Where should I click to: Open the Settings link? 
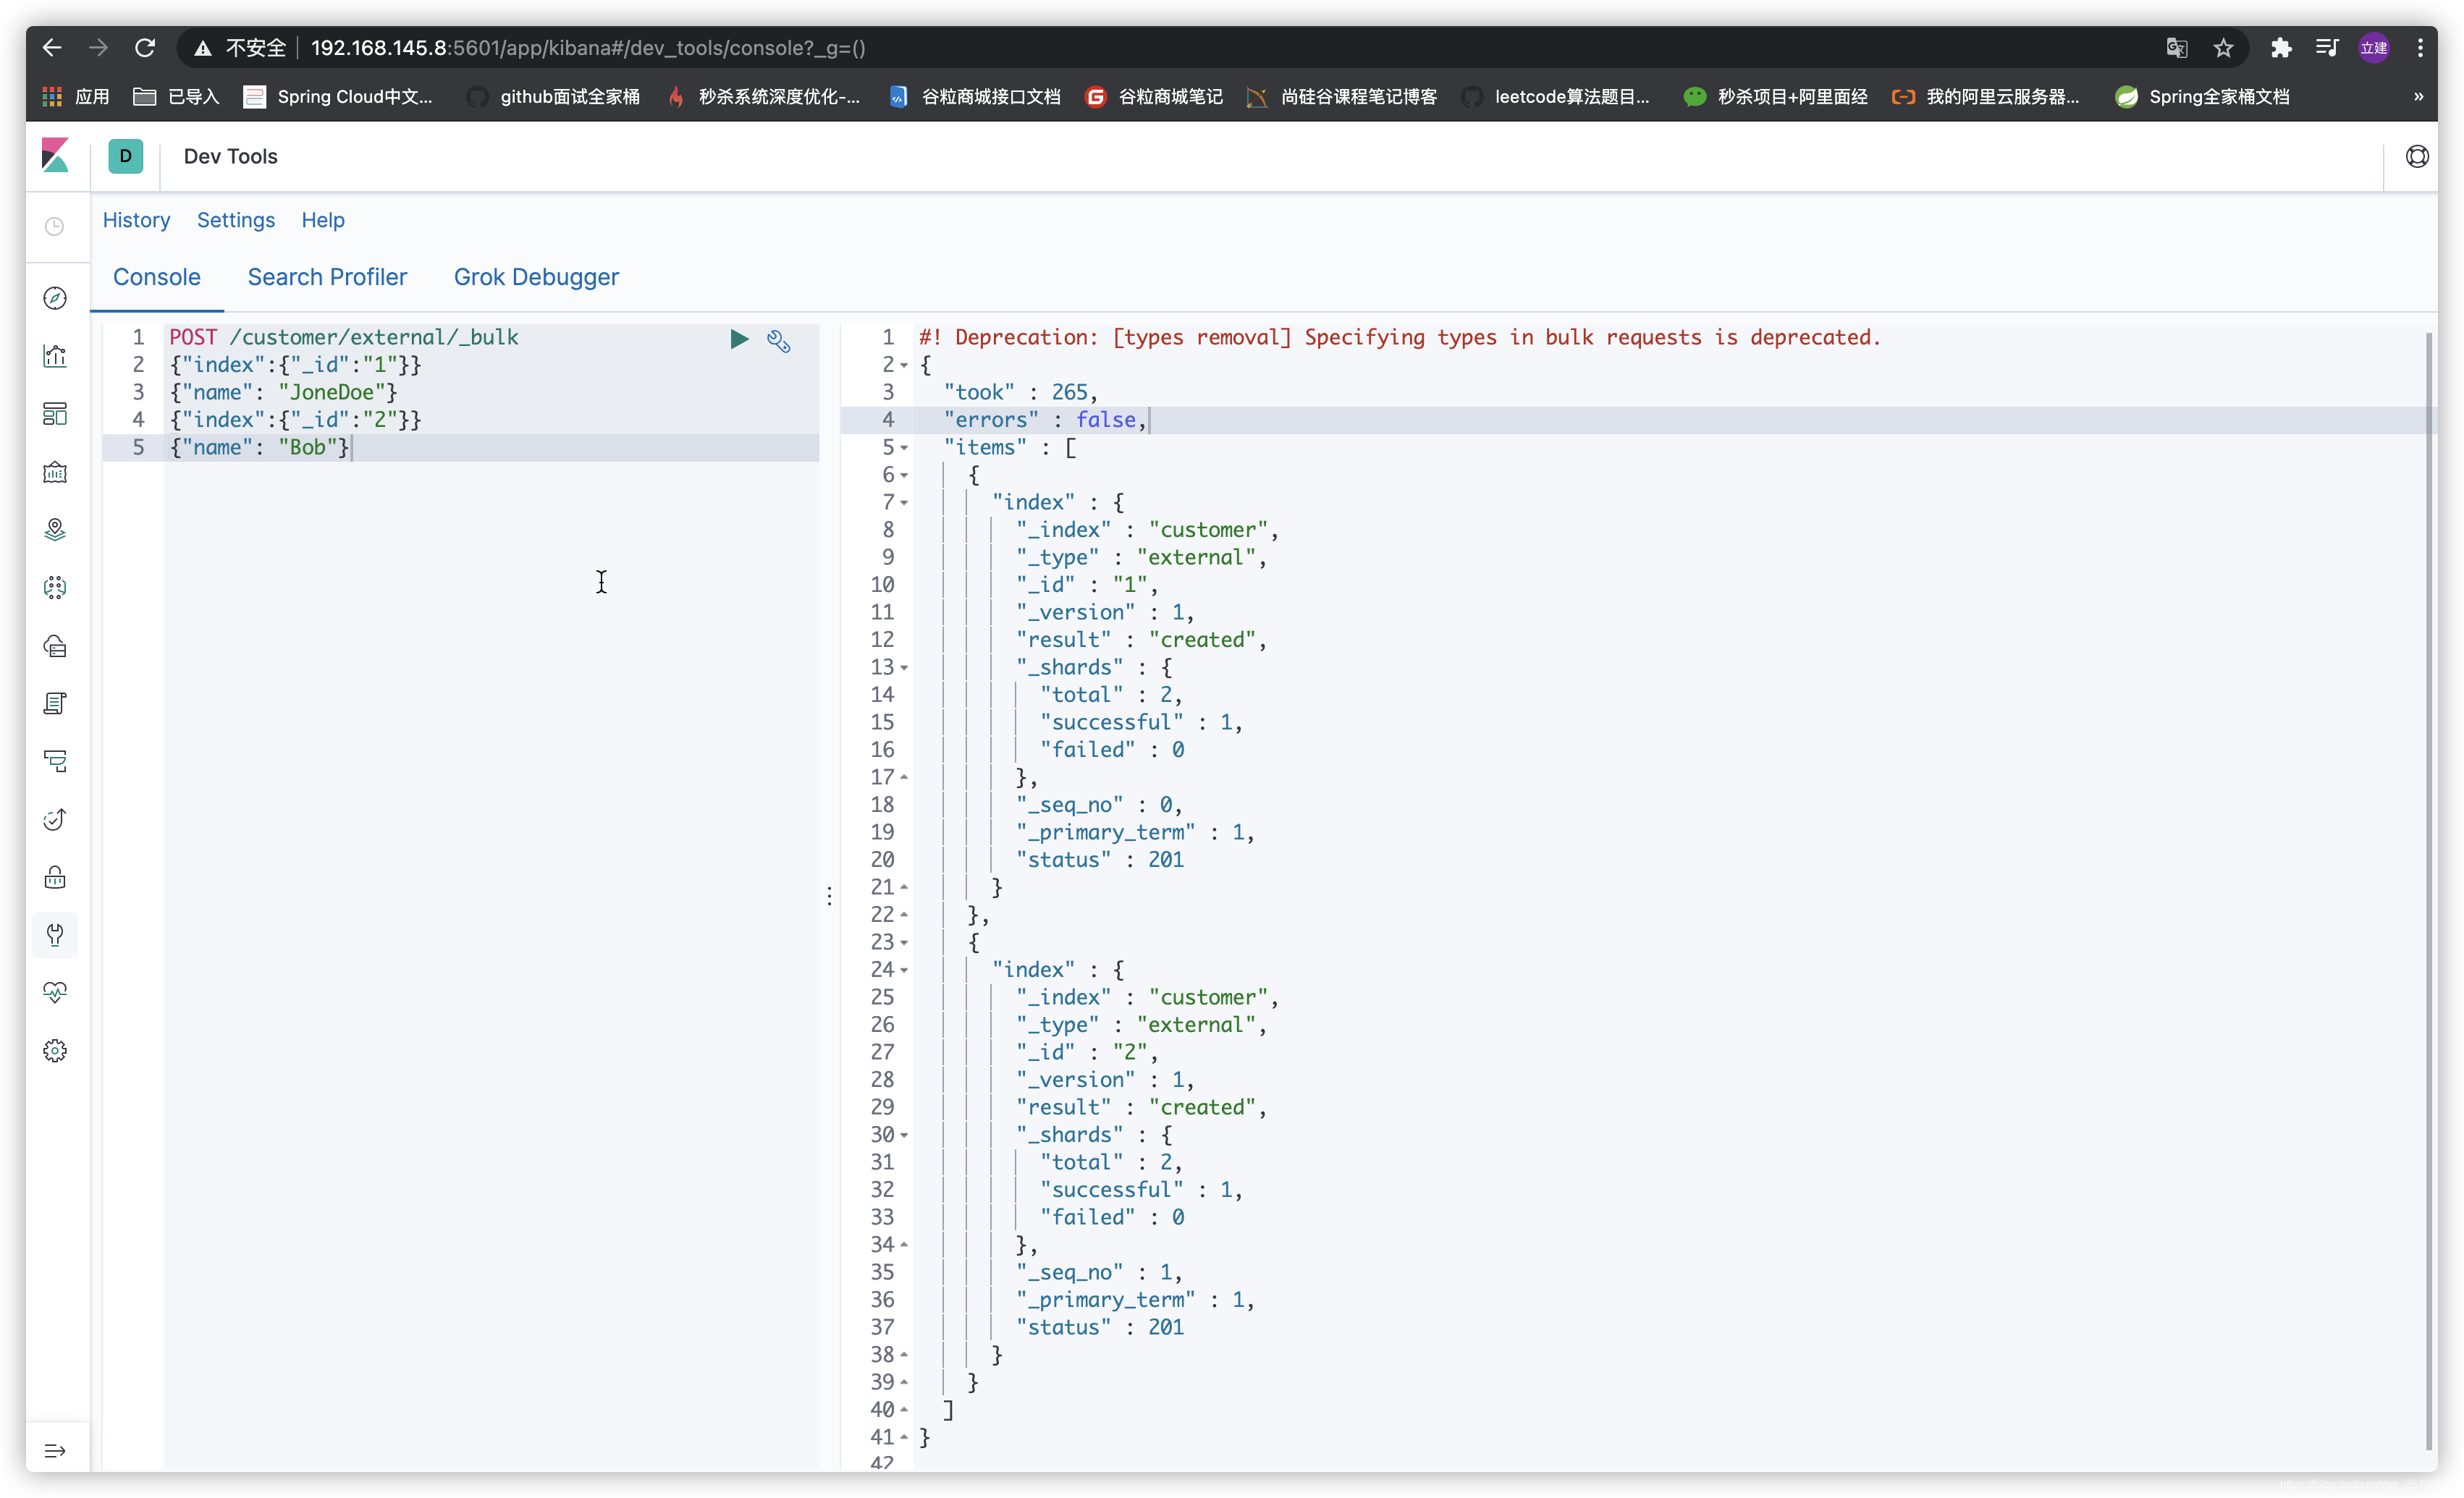(235, 220)
